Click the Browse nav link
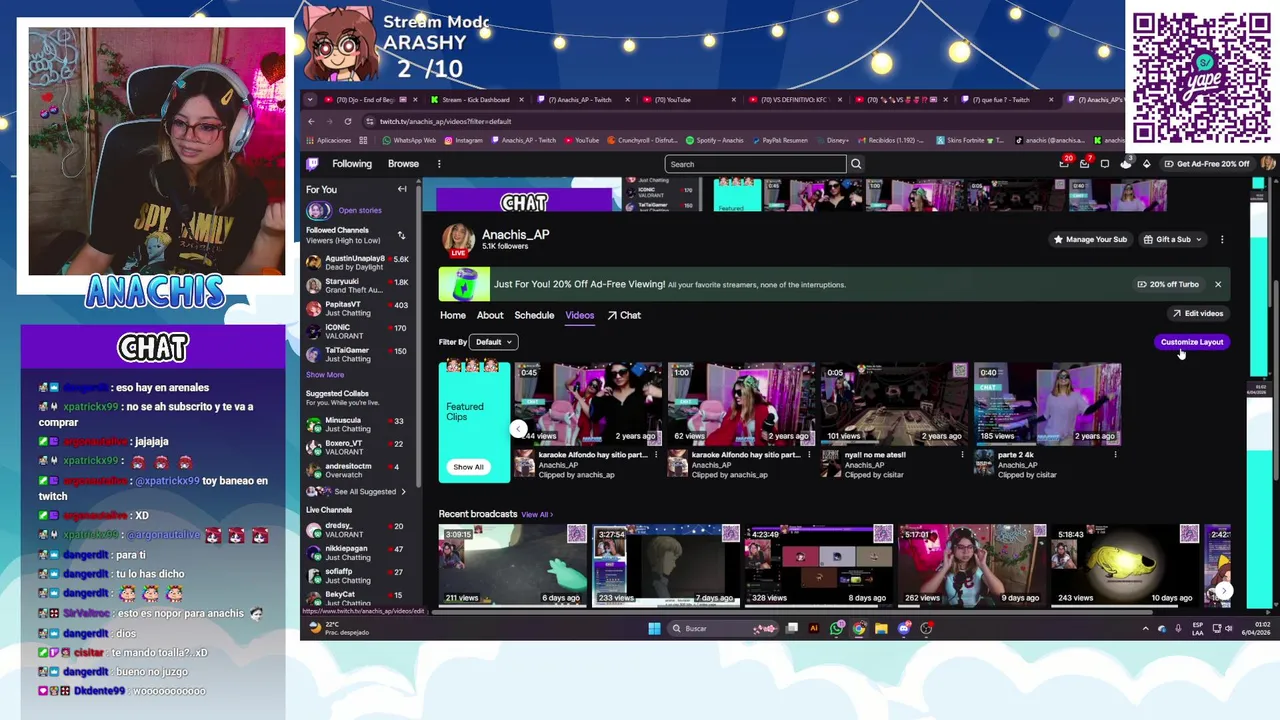Image resolution: width=1280 pixels, height=720 pixels. point(403,164)
